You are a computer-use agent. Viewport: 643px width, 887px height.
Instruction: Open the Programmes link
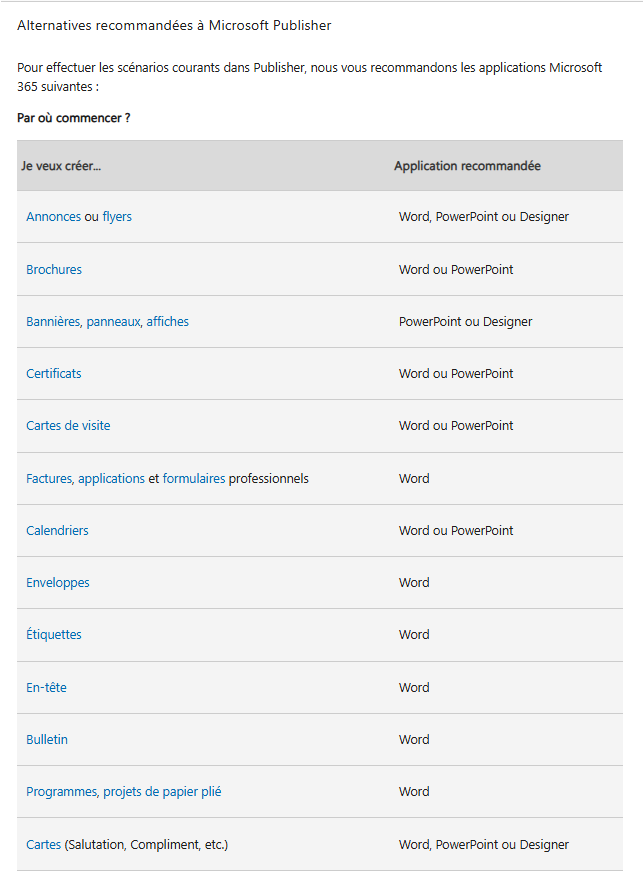point(63,791)
